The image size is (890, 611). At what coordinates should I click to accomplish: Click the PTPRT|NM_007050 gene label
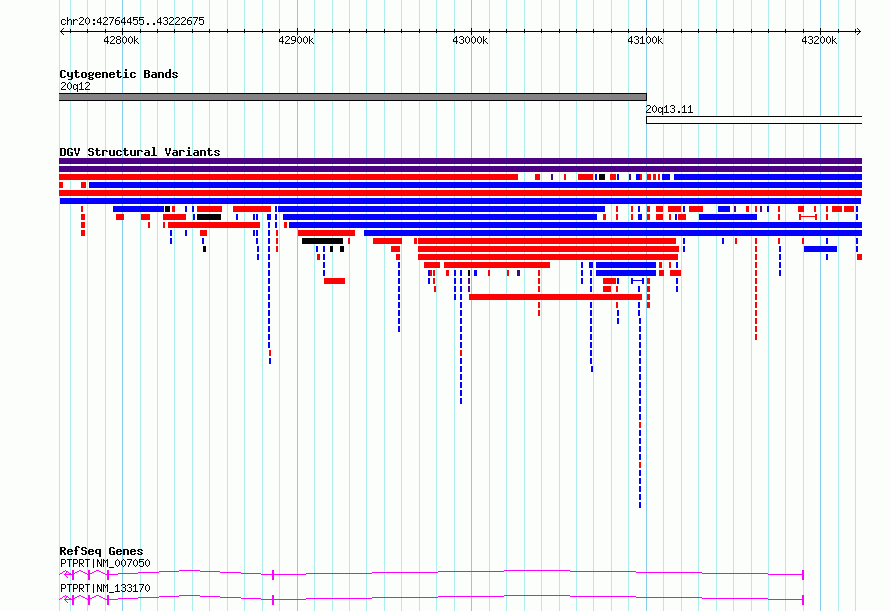(106, 563)
